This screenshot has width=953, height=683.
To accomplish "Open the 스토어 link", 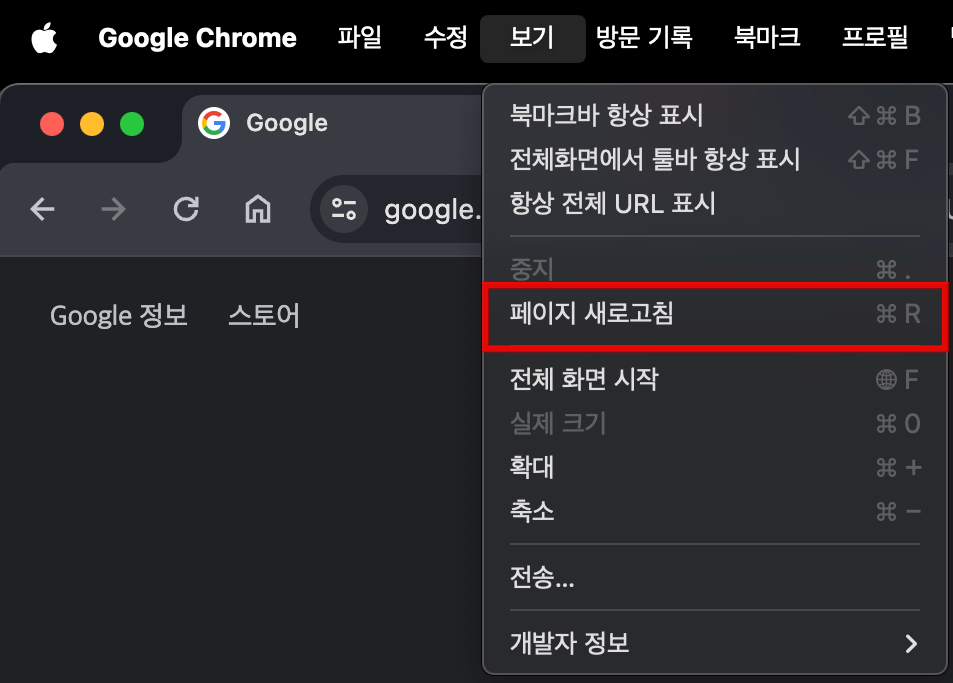I will [264, 315].
